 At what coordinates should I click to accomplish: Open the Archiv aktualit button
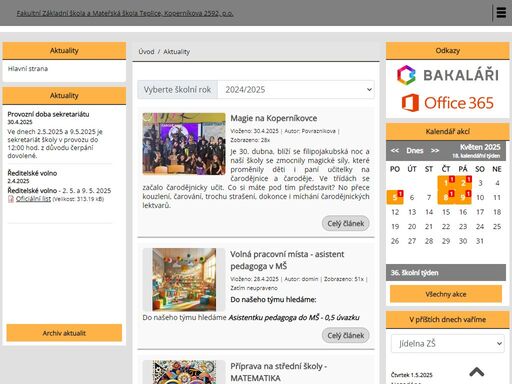click(x=64, y=333)
